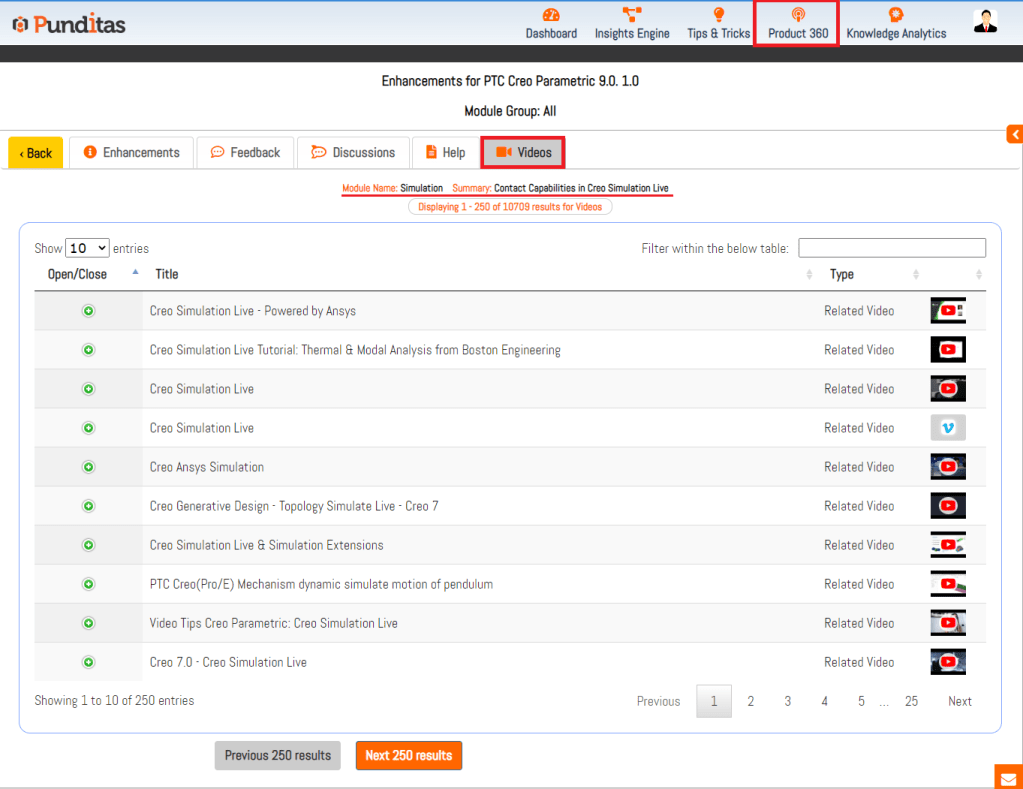Open the Dashboard gauge icon

tap(551, 15)
